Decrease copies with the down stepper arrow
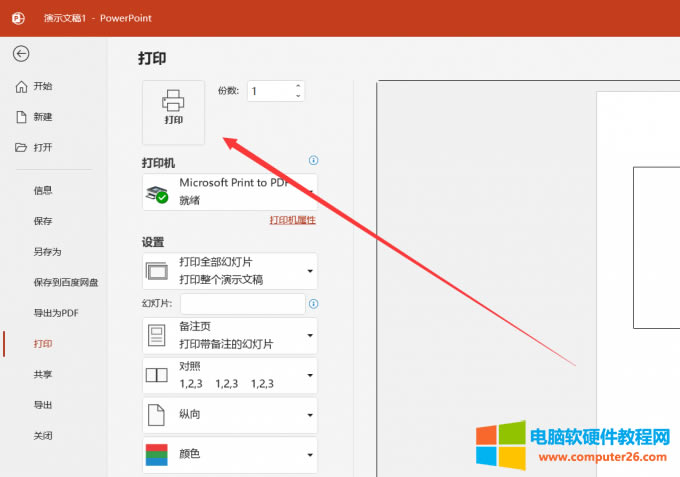680x477 pixels. coord(298,96)
